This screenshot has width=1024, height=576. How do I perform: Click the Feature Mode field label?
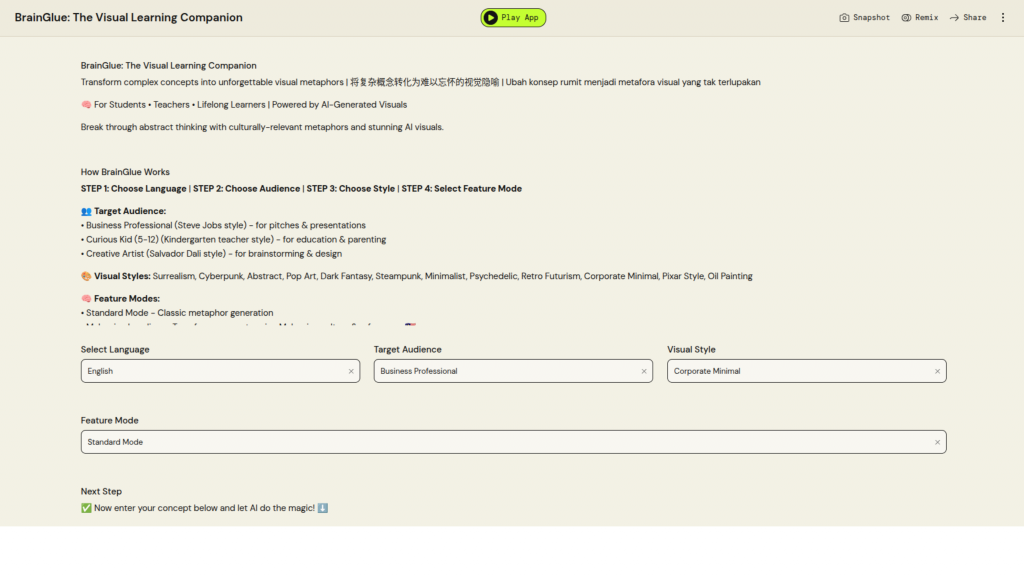(x=110, y=421)
